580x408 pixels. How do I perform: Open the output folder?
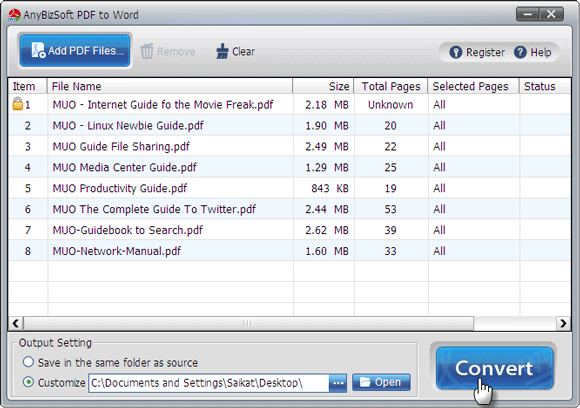(381, 382)
